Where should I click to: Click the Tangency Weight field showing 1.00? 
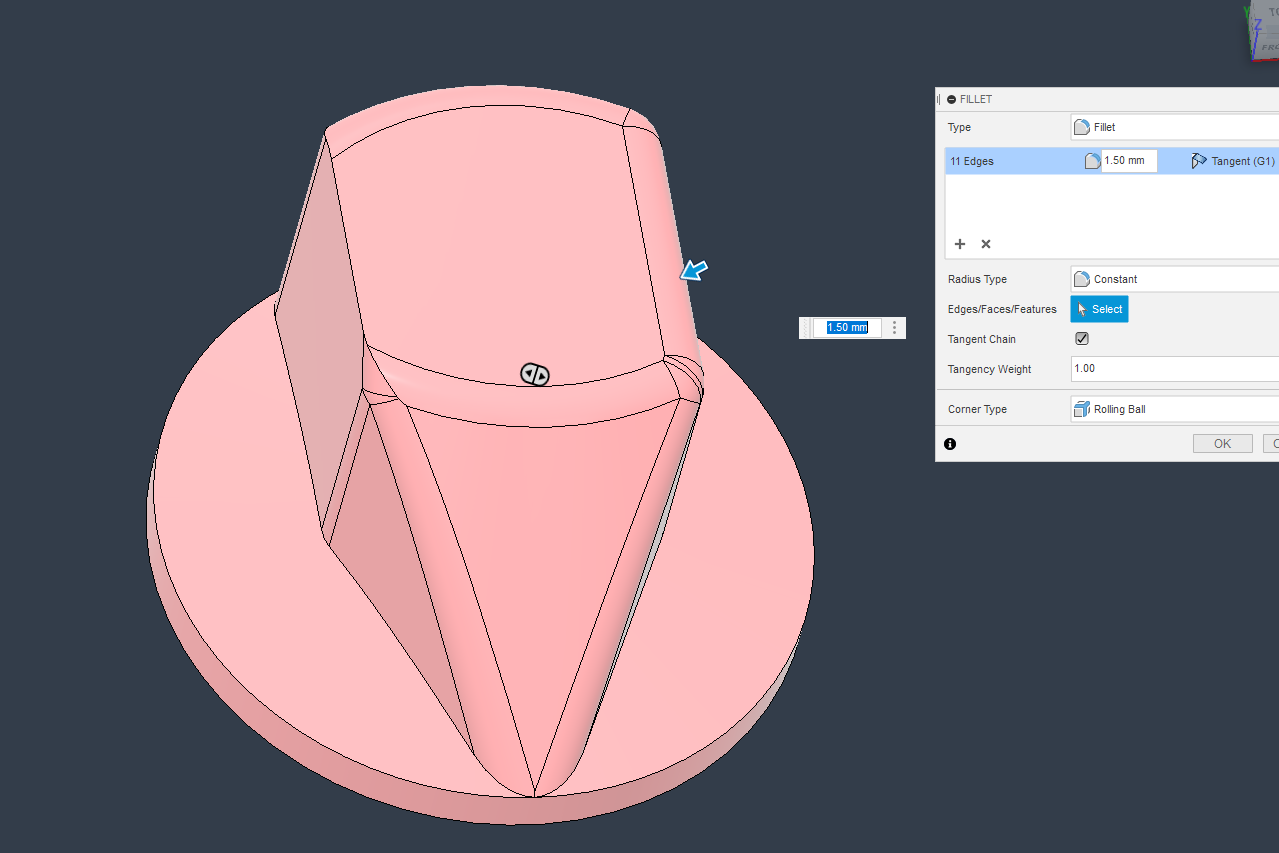tap(1175, 369)
